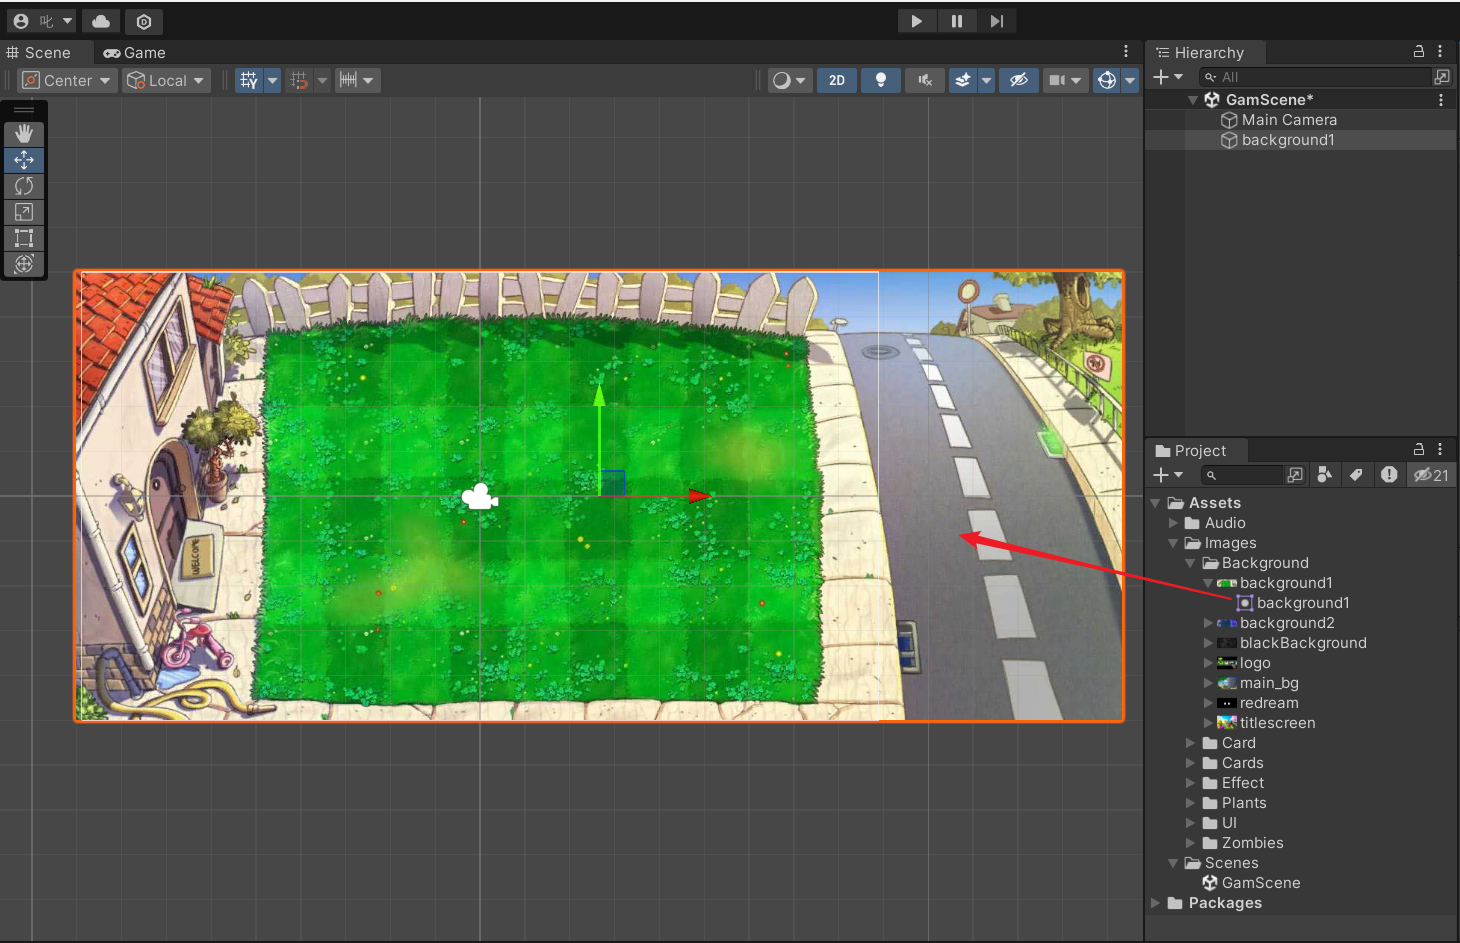
Task: Select the Transform tool
Action: click(x=24, y=264)
